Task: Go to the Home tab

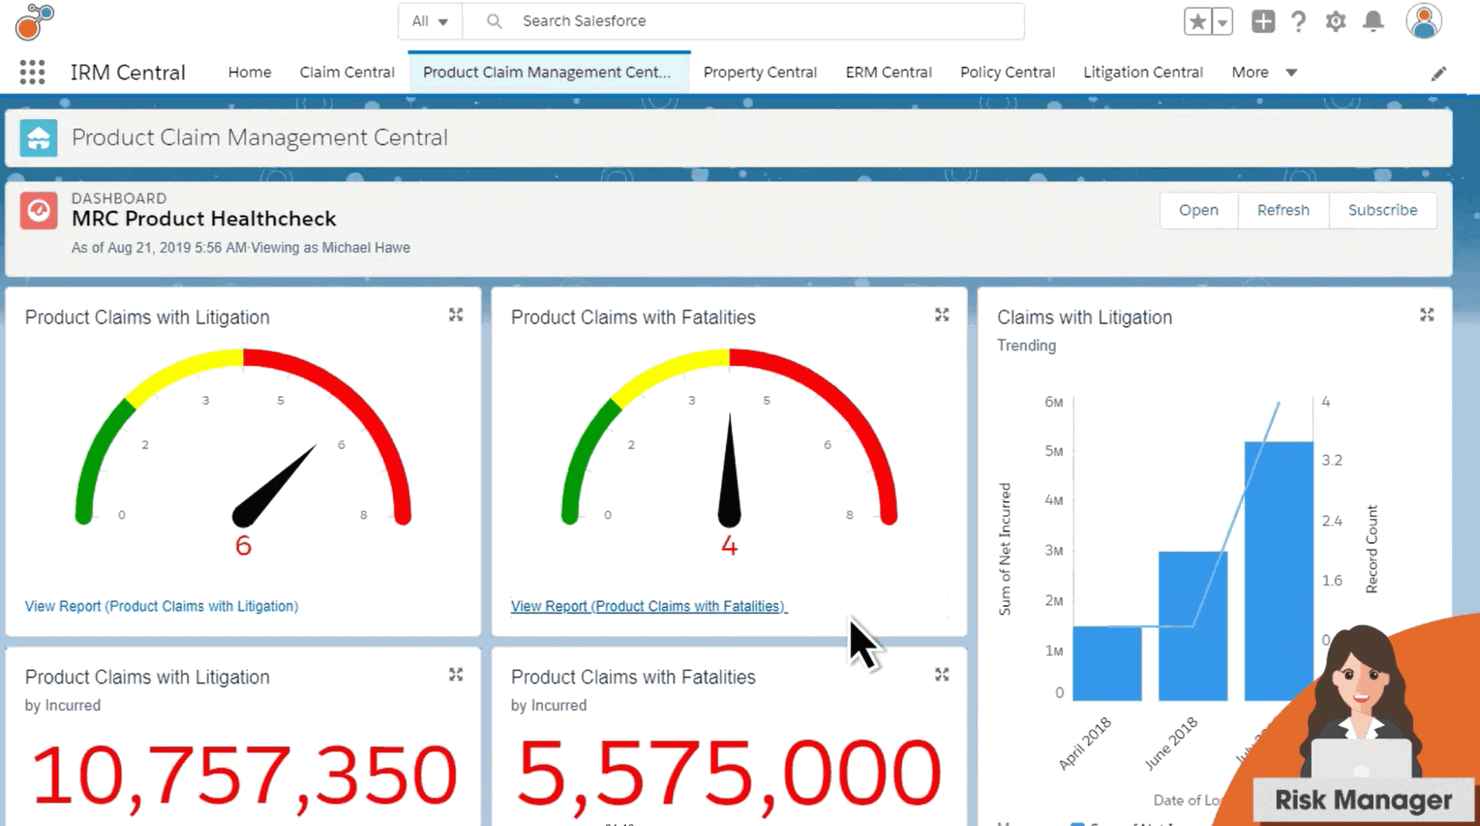Action: click(249, 72)
